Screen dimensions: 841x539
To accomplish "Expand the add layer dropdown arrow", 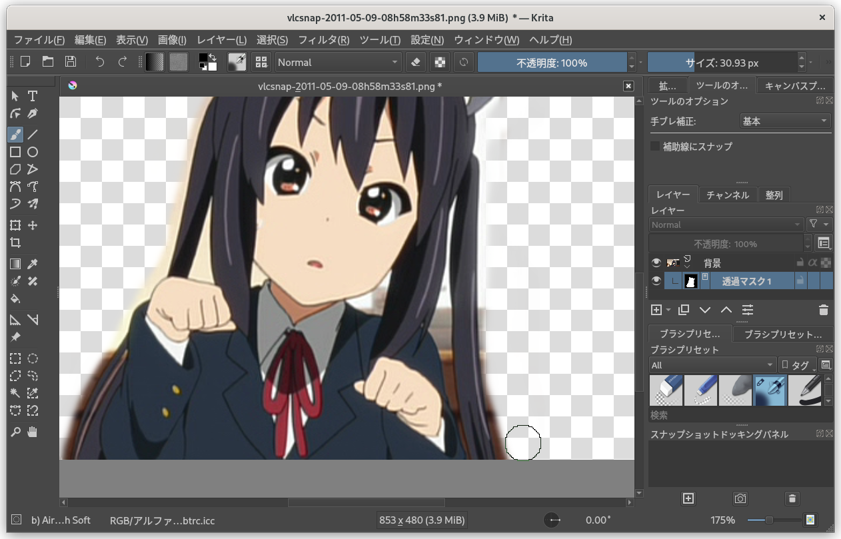I will [x=669, y=310].
